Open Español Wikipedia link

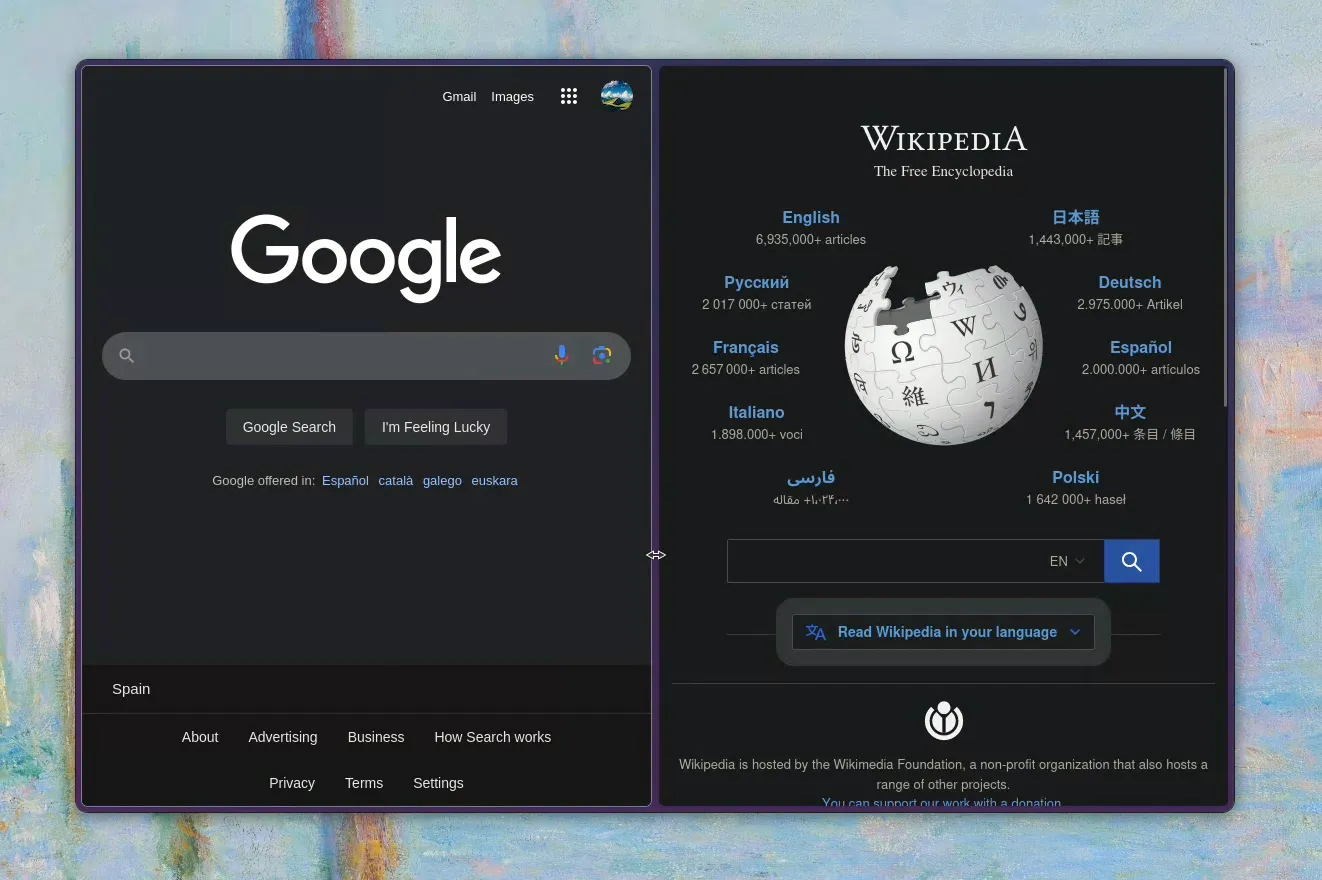click(1141, 347)
